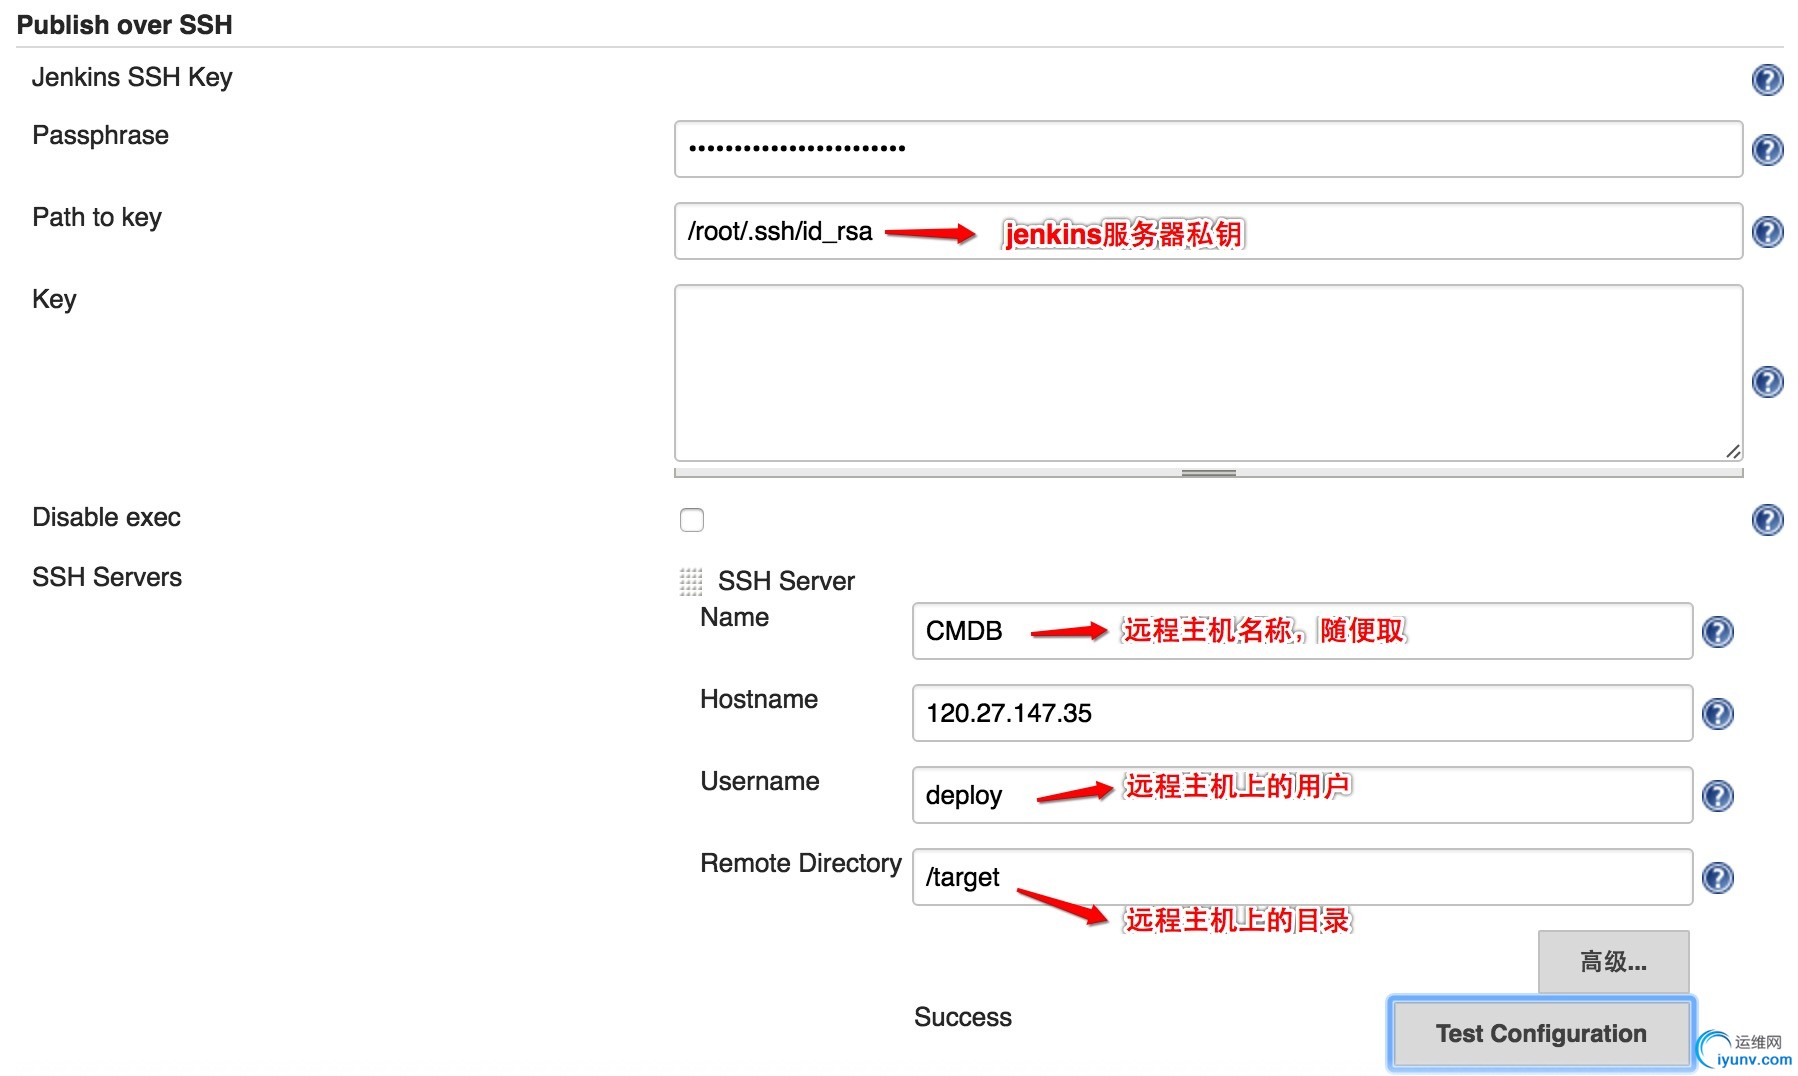The width and height of the screenshot is (1798, 1076).
Task: Click the Success status text
Action: [x=963, y=1017]
